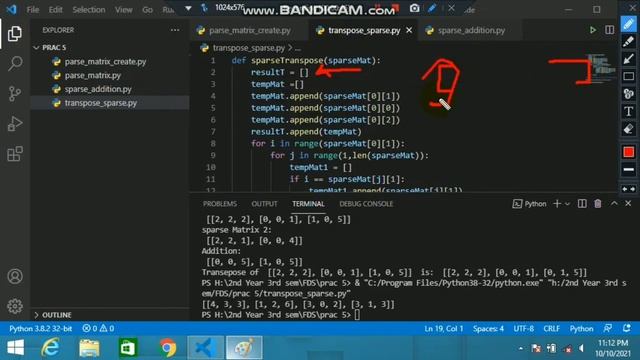Select the Bandicam rectangle tool
The height and width of the screenshot is (360, 640).
(x=629, y=76)
